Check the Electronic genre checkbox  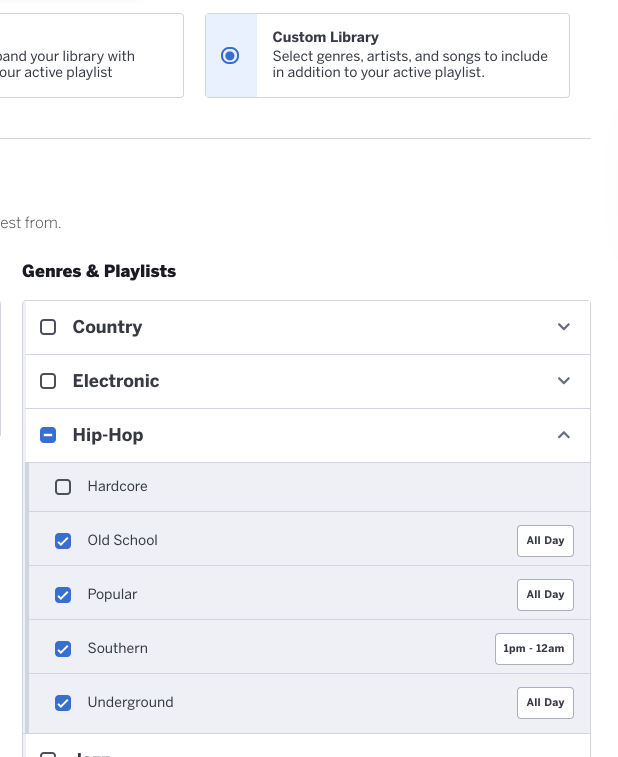(48, 381)
